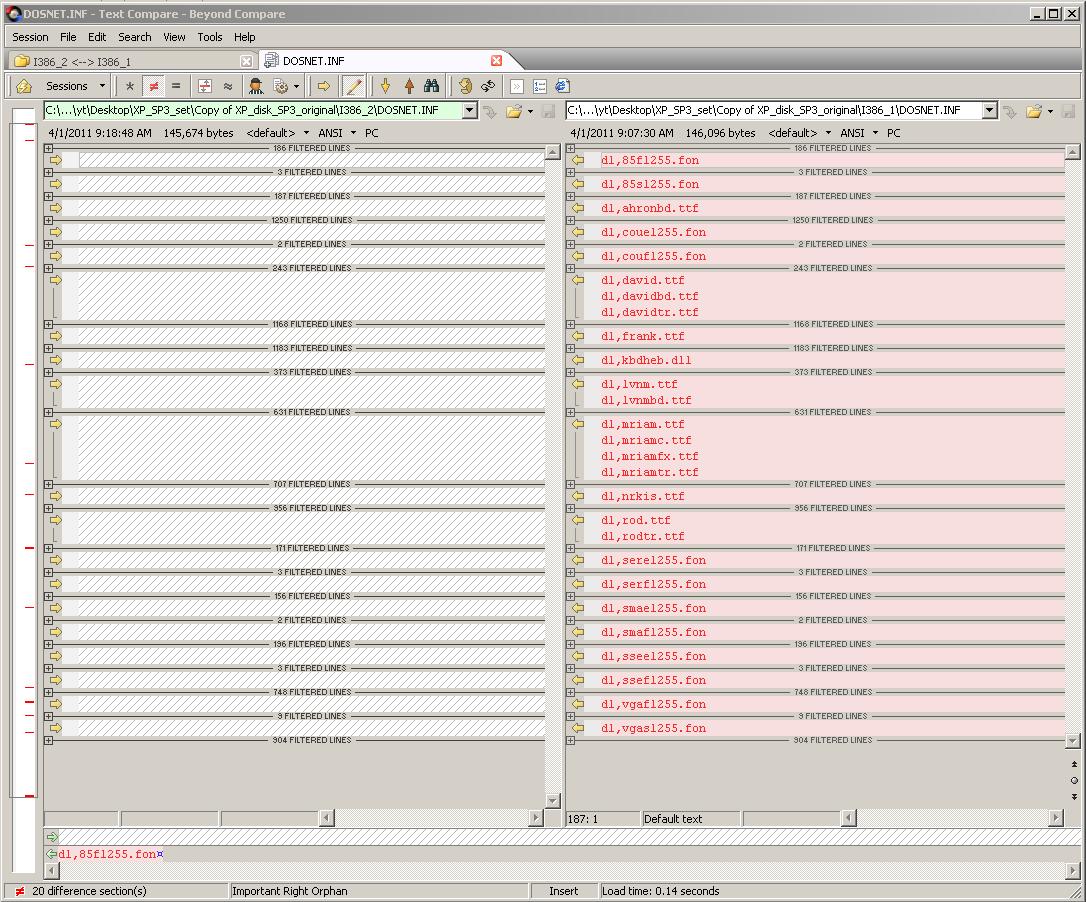Open the Sessions dropdown in toolbar
Screen dimensions: 1086x902
(x=75, y=86)
